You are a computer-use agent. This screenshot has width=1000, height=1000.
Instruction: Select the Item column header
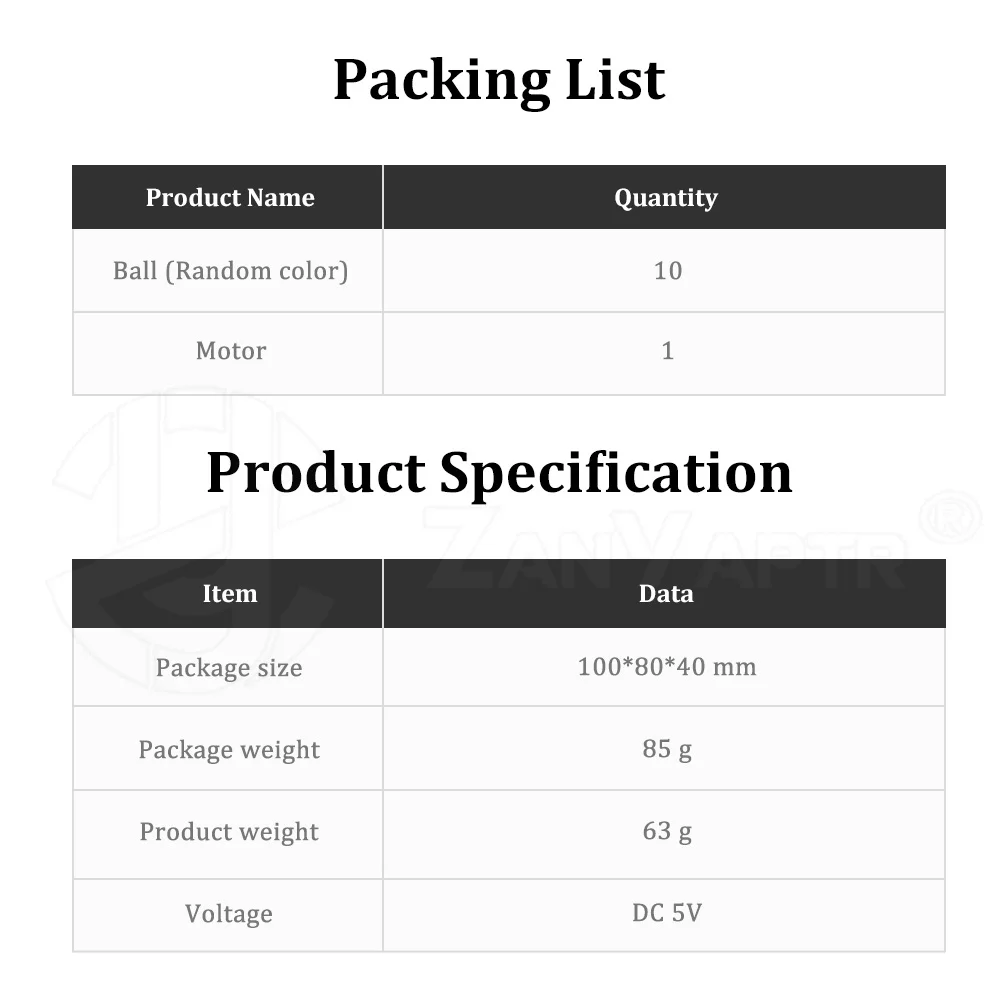tap(230, 594)
